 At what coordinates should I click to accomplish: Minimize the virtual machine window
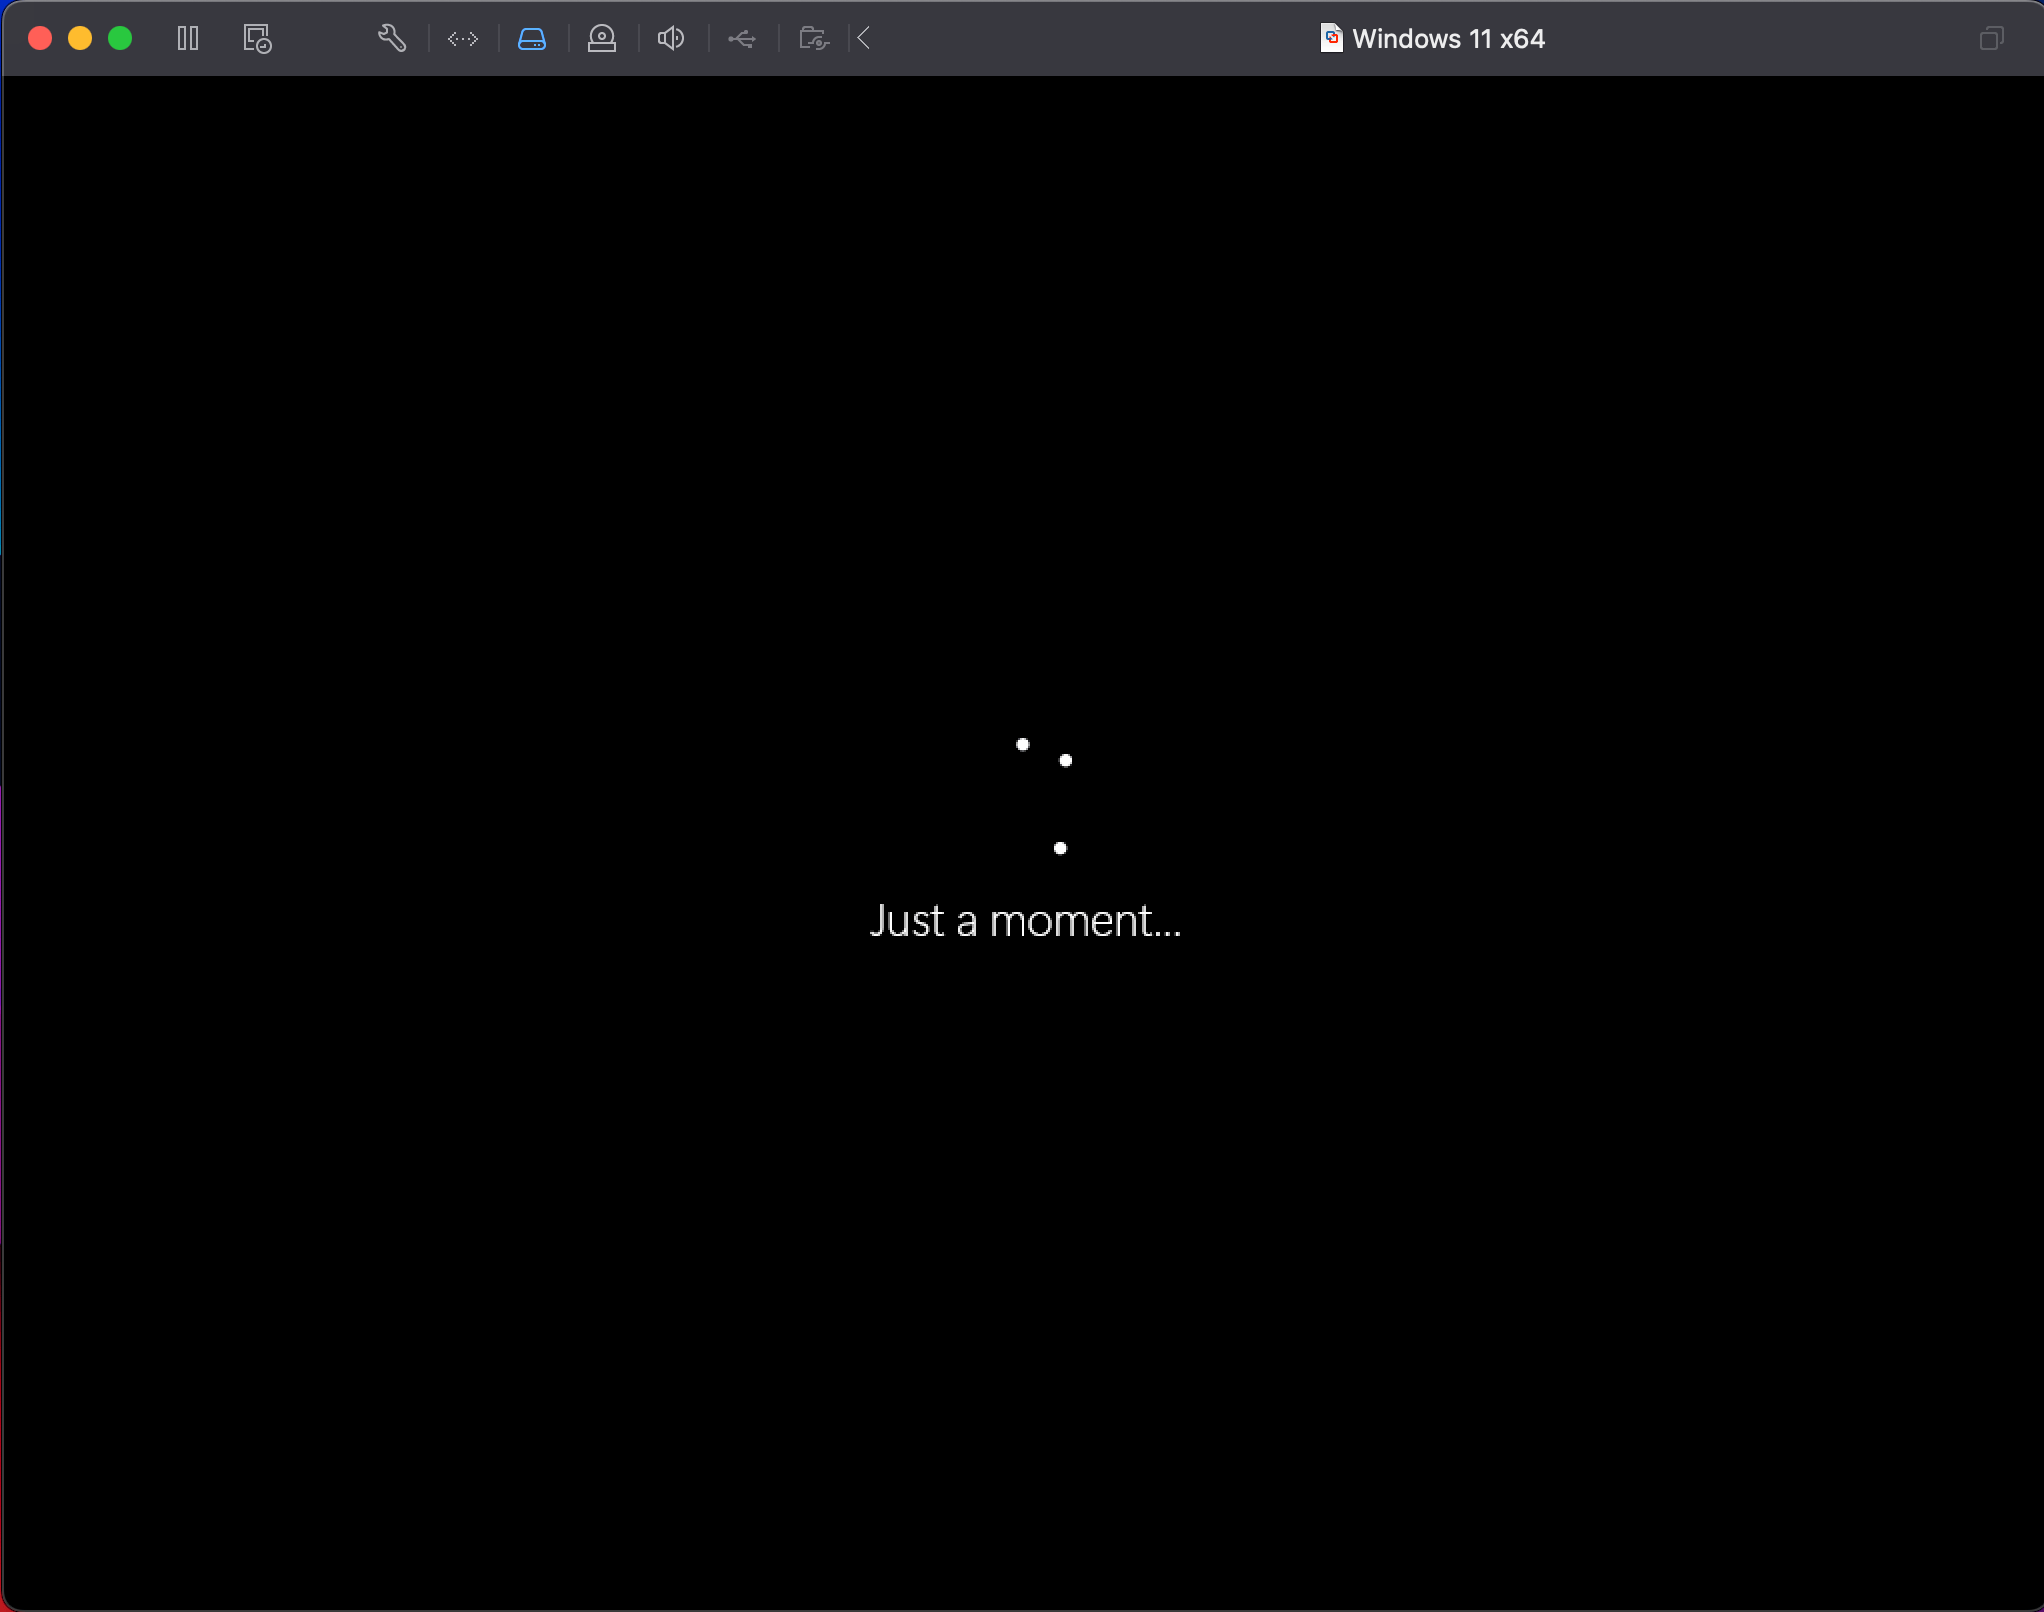coord(80,39)
